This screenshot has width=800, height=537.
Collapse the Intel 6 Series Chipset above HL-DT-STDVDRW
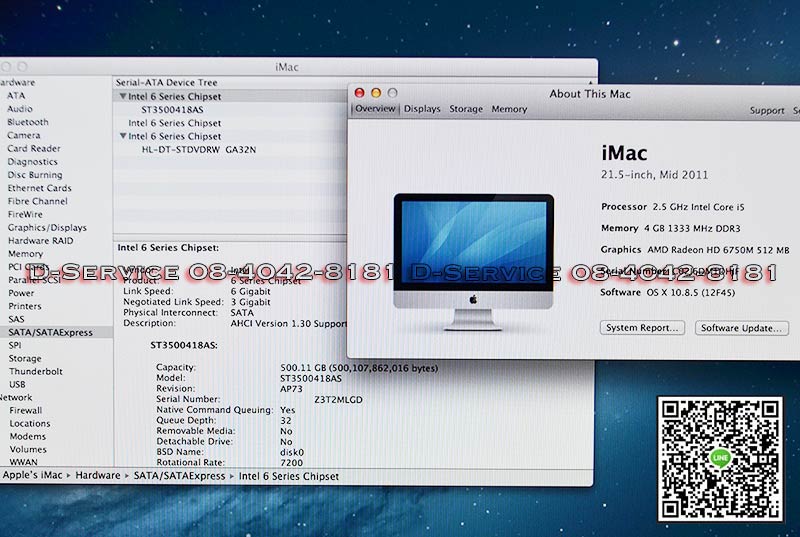pos(122,136)
